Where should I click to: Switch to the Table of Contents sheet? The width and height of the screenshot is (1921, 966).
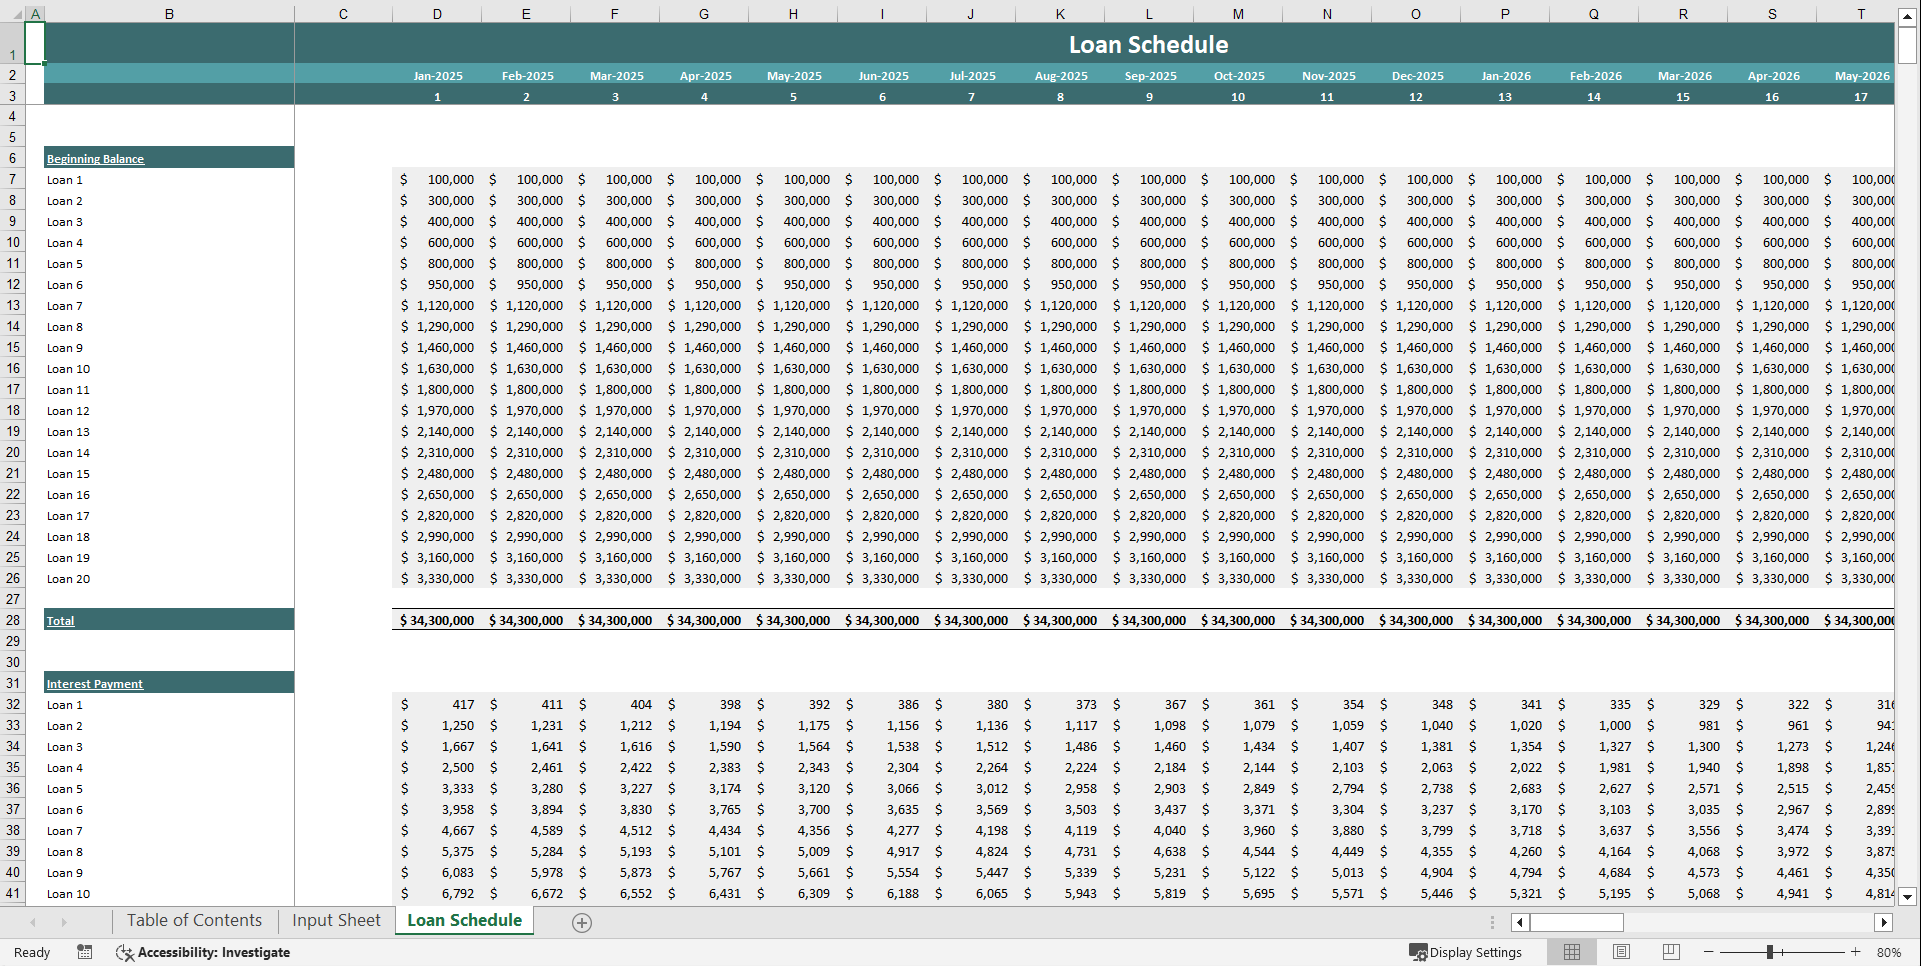193,920
